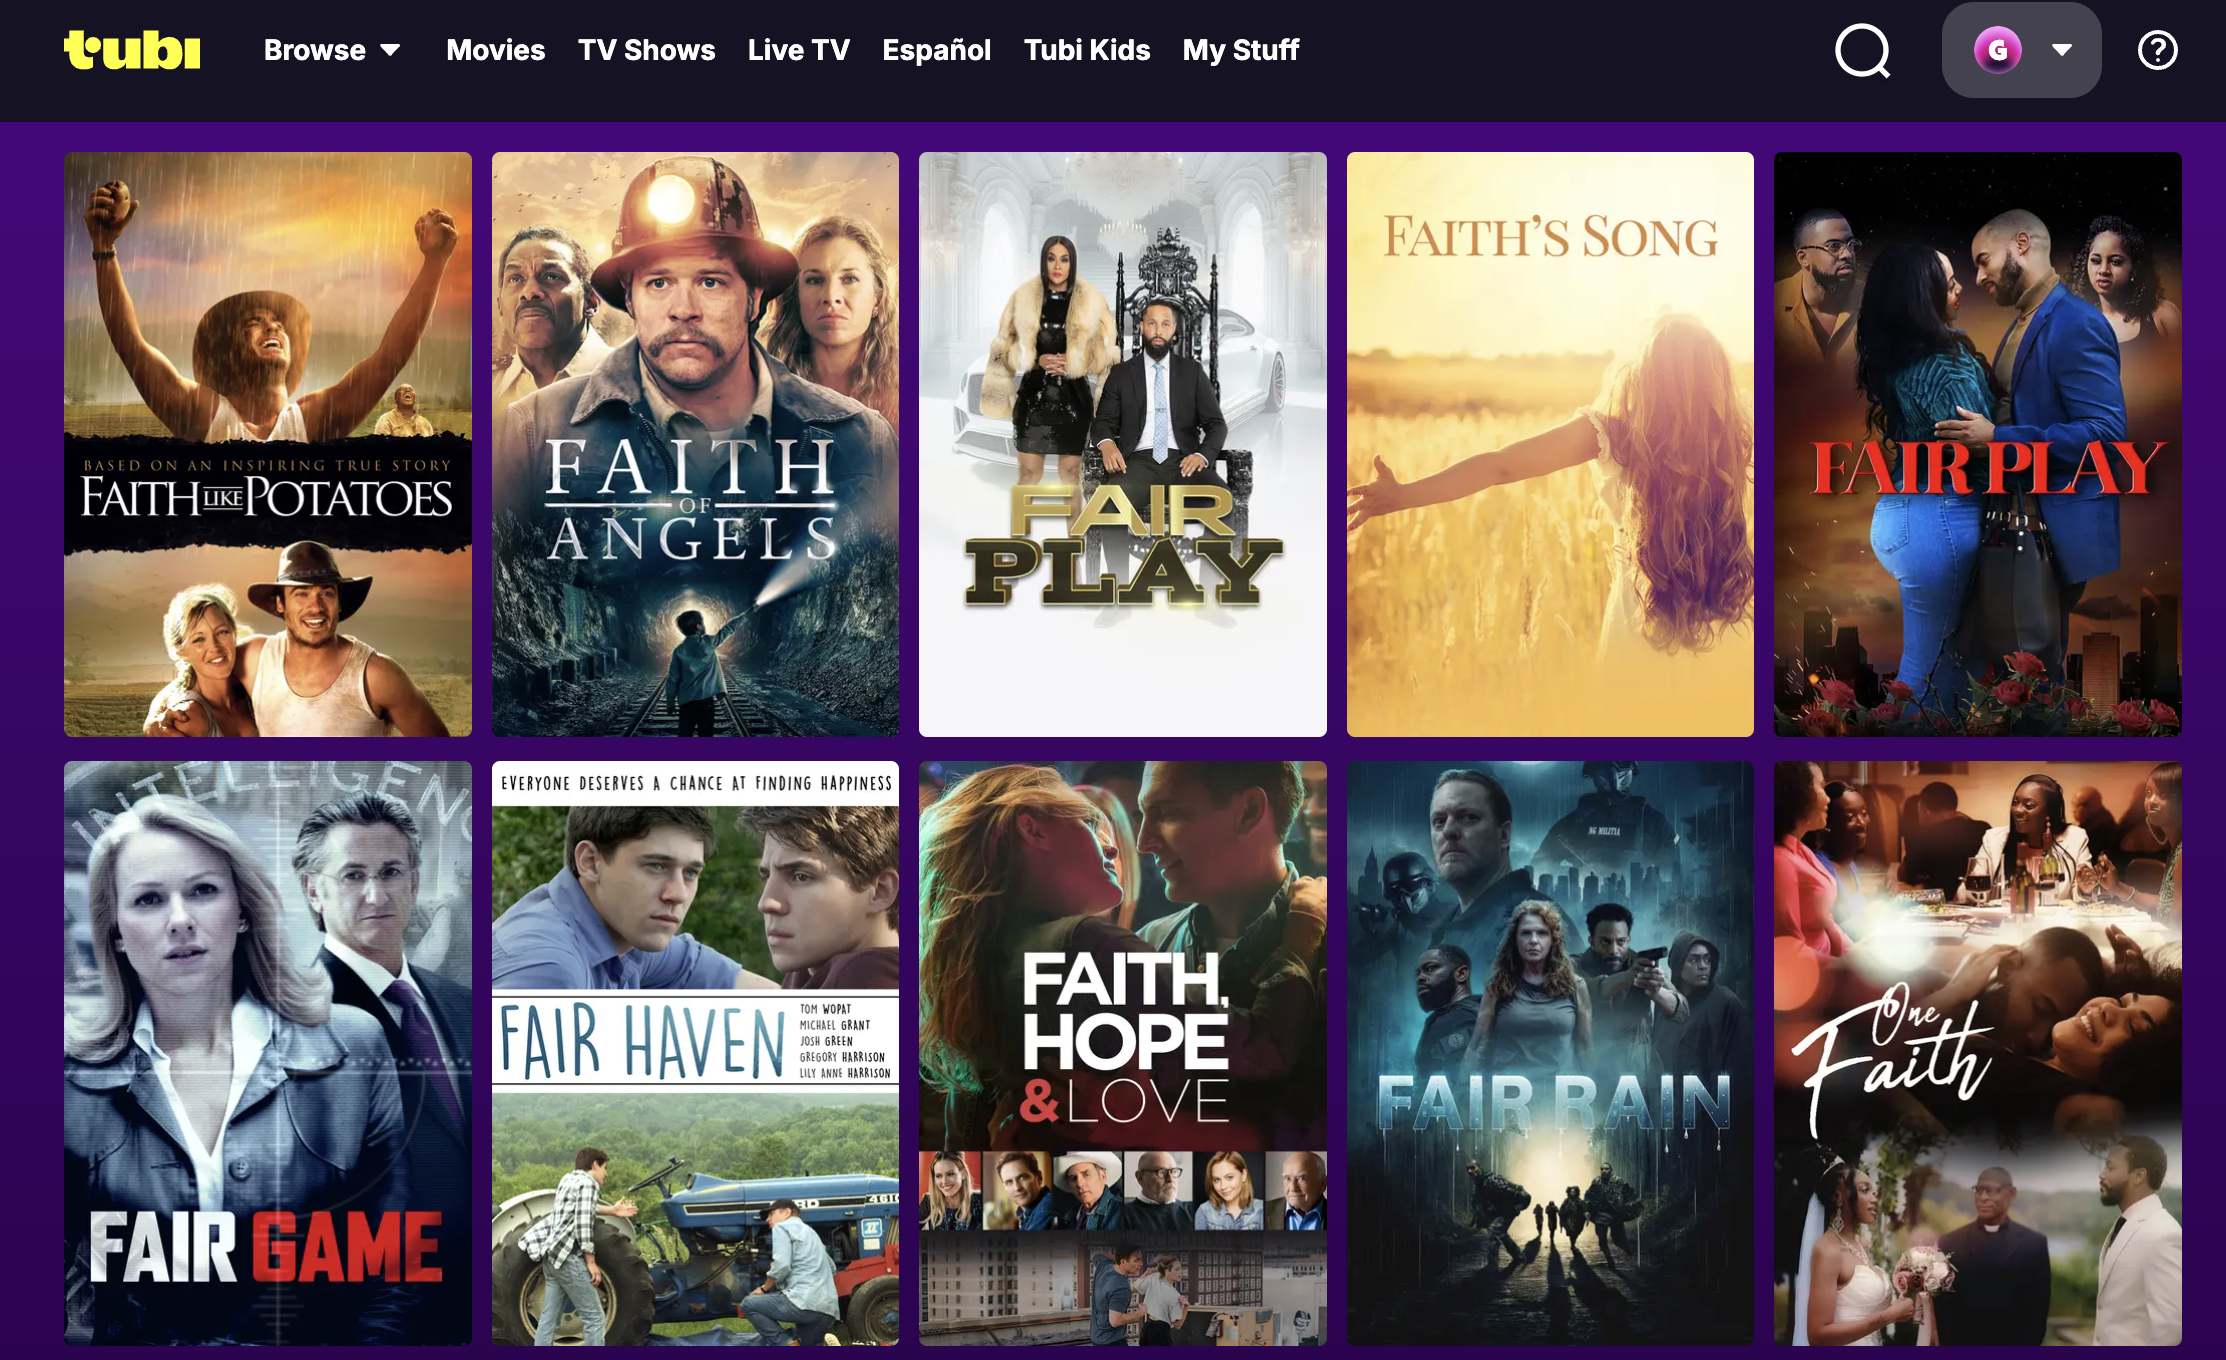Open the TV Shows section
This screenshot has height=1360, width=2226.
[x=646, y=50]
